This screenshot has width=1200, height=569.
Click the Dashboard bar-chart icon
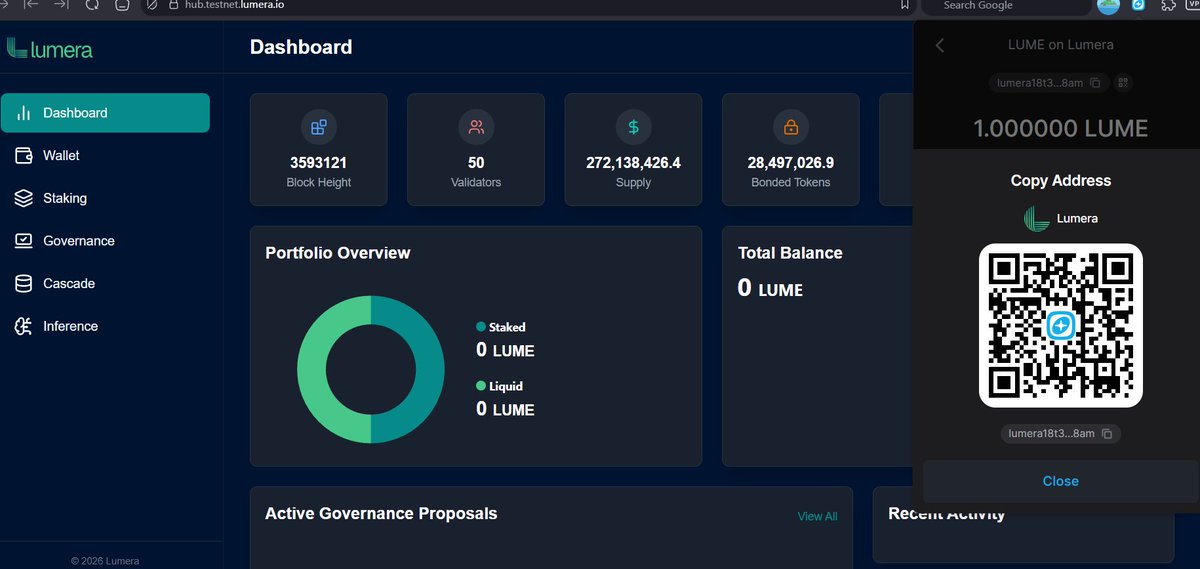(24, 113)
